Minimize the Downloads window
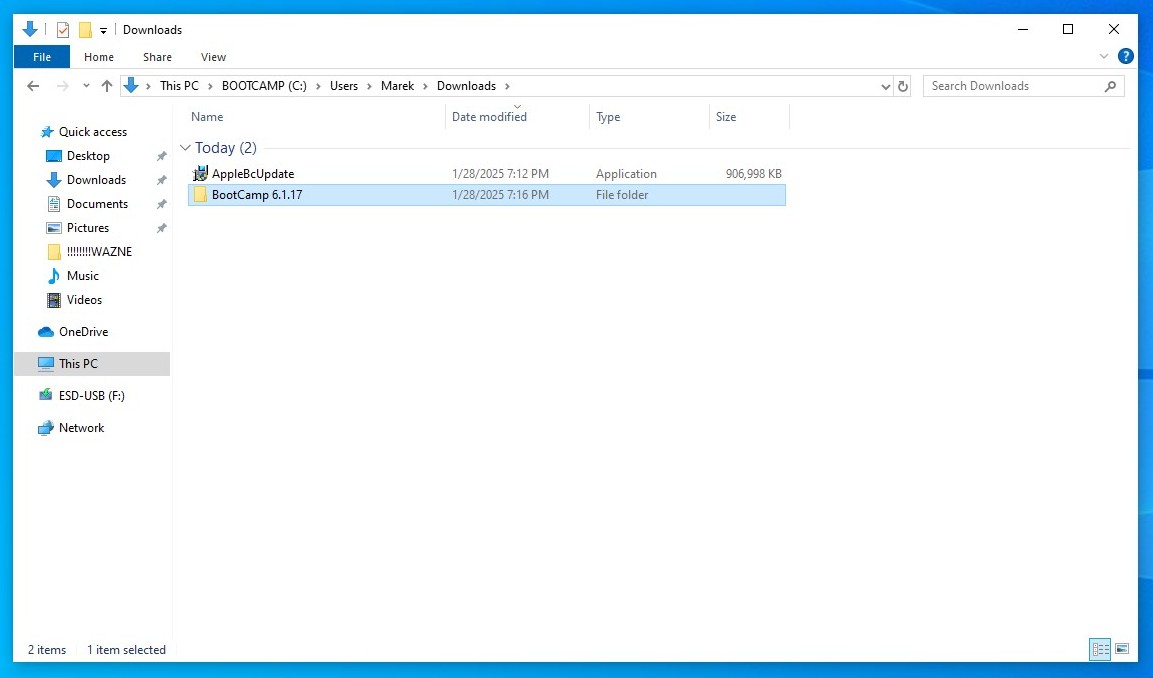Viewport: 1153px width, 678px height. pyautogui.click(x=1023, y=29)
